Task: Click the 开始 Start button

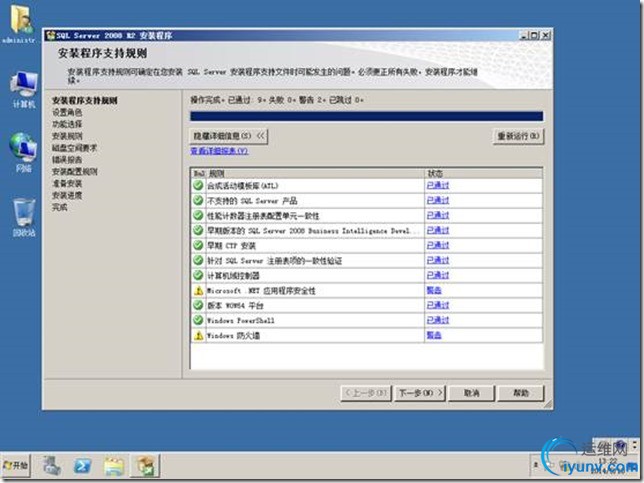Action: 16,465
